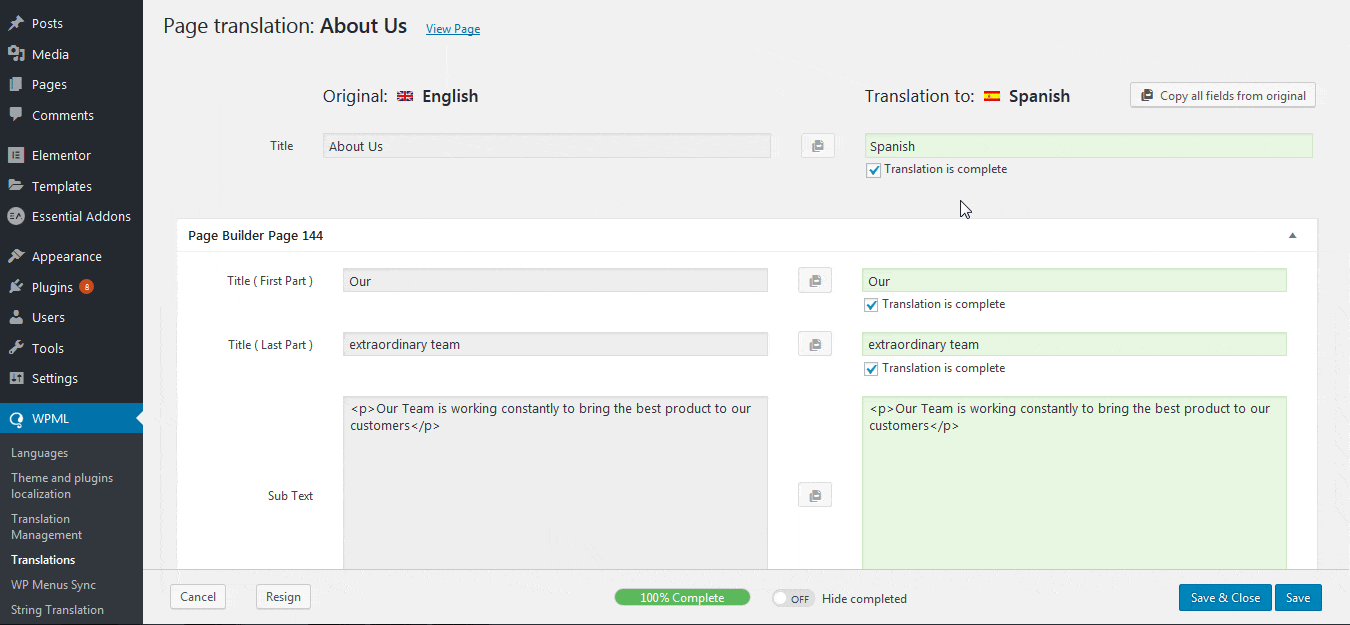Click the 'Sub Text' label
Viewport: 1350px width, 625px height.
pos(291,496)
